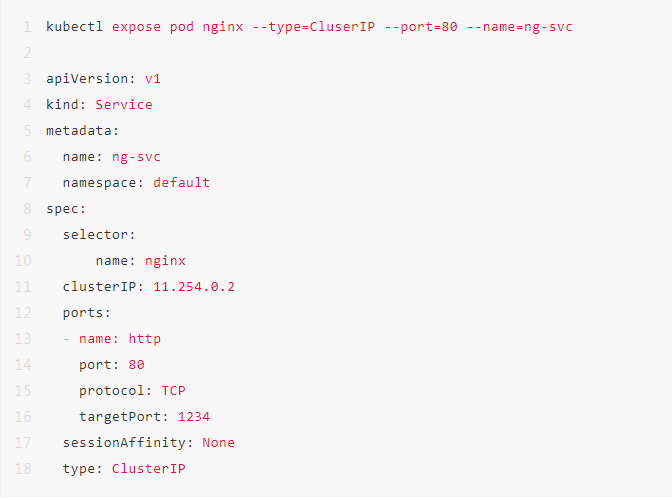Click the 'ClusterIP' value on the type line
Screen dimensions: 672x498
(x=149, y=468)
